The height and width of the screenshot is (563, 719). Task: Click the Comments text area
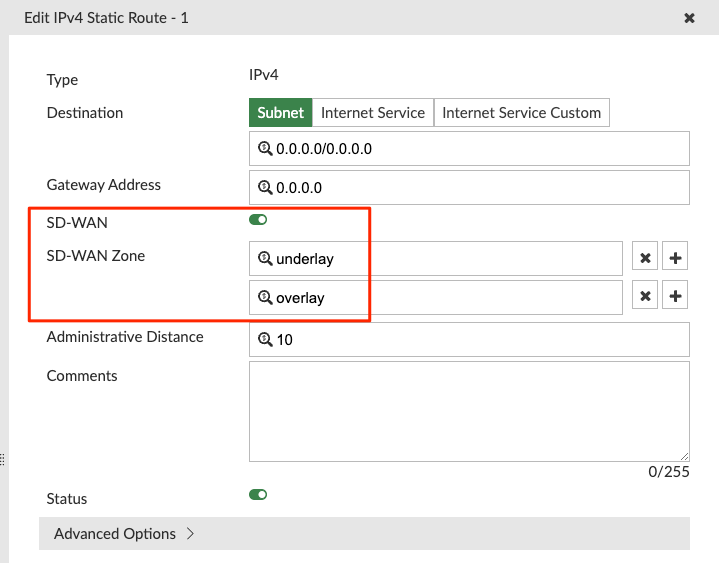click(469, 411)
